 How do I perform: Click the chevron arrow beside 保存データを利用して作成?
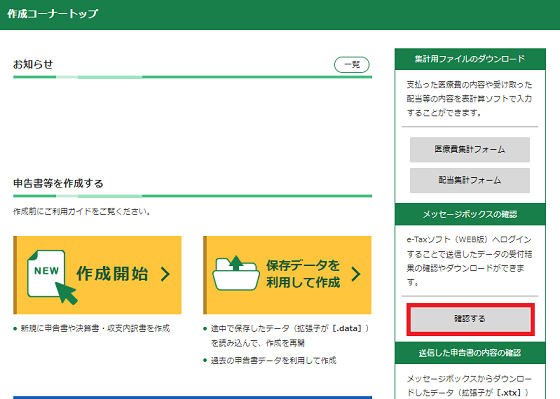[356, 274]
